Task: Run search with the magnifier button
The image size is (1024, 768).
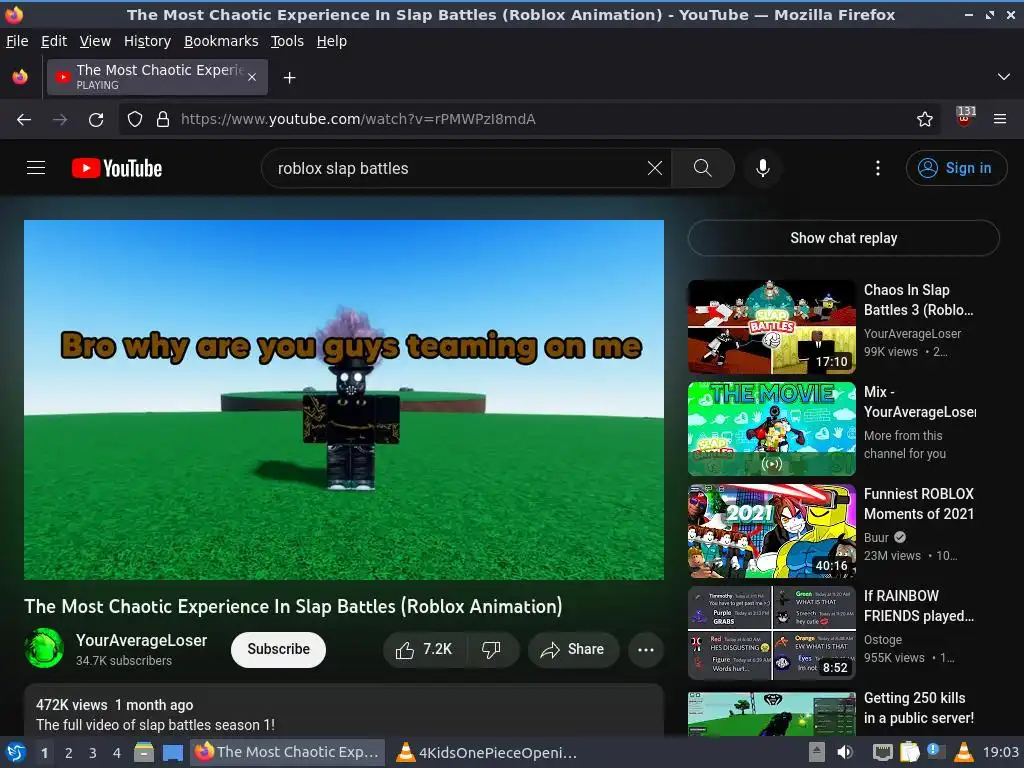Action: click(x=703, y=168)
